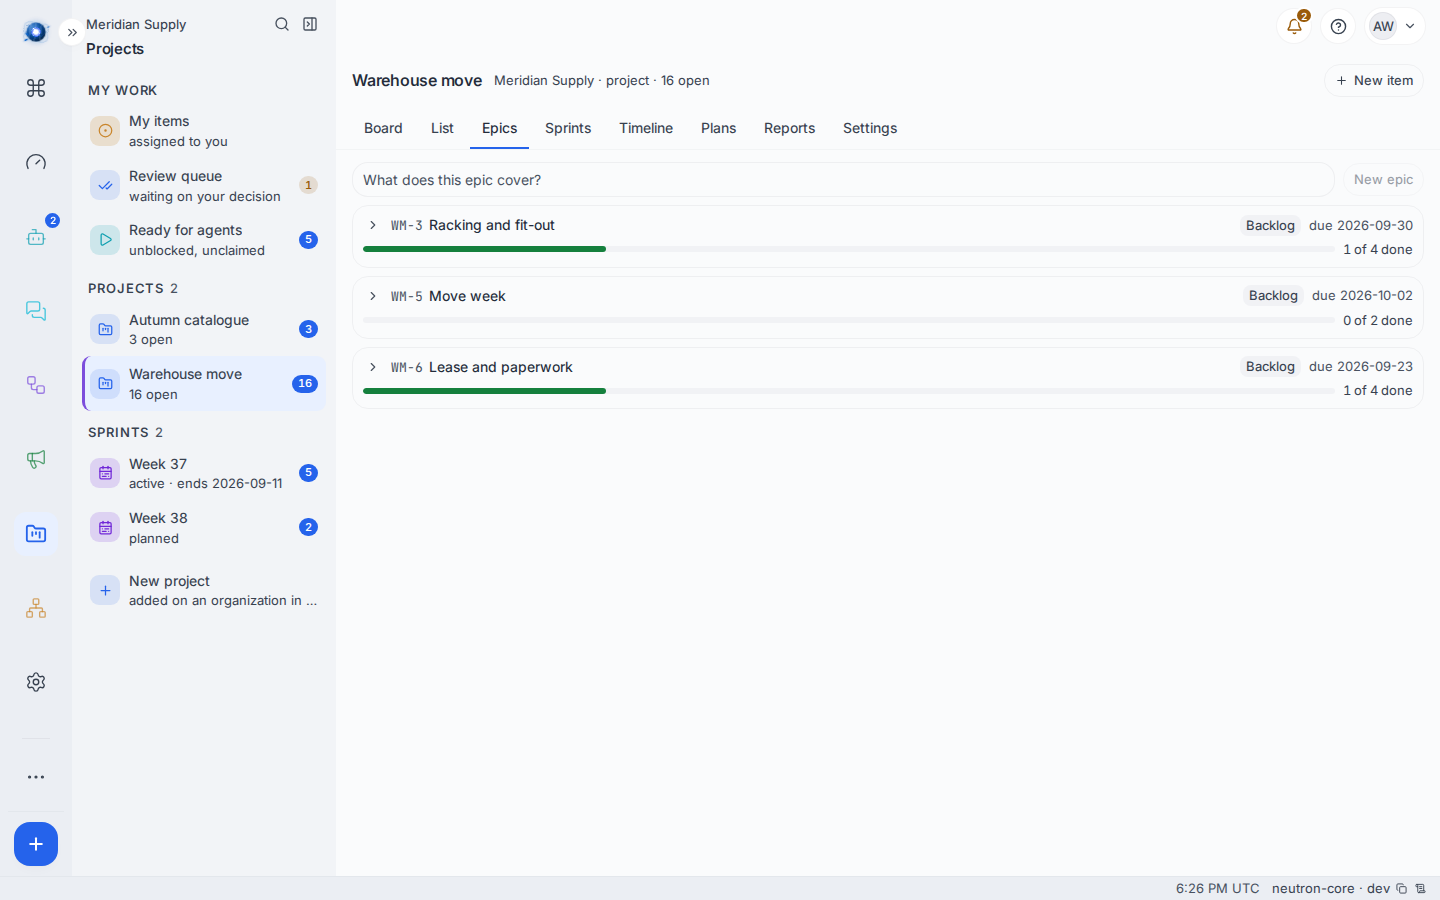This screenshot has width=1440, height=900.
Task: Click the command symbol icon in left rail
Action: [x=36, y=88]
